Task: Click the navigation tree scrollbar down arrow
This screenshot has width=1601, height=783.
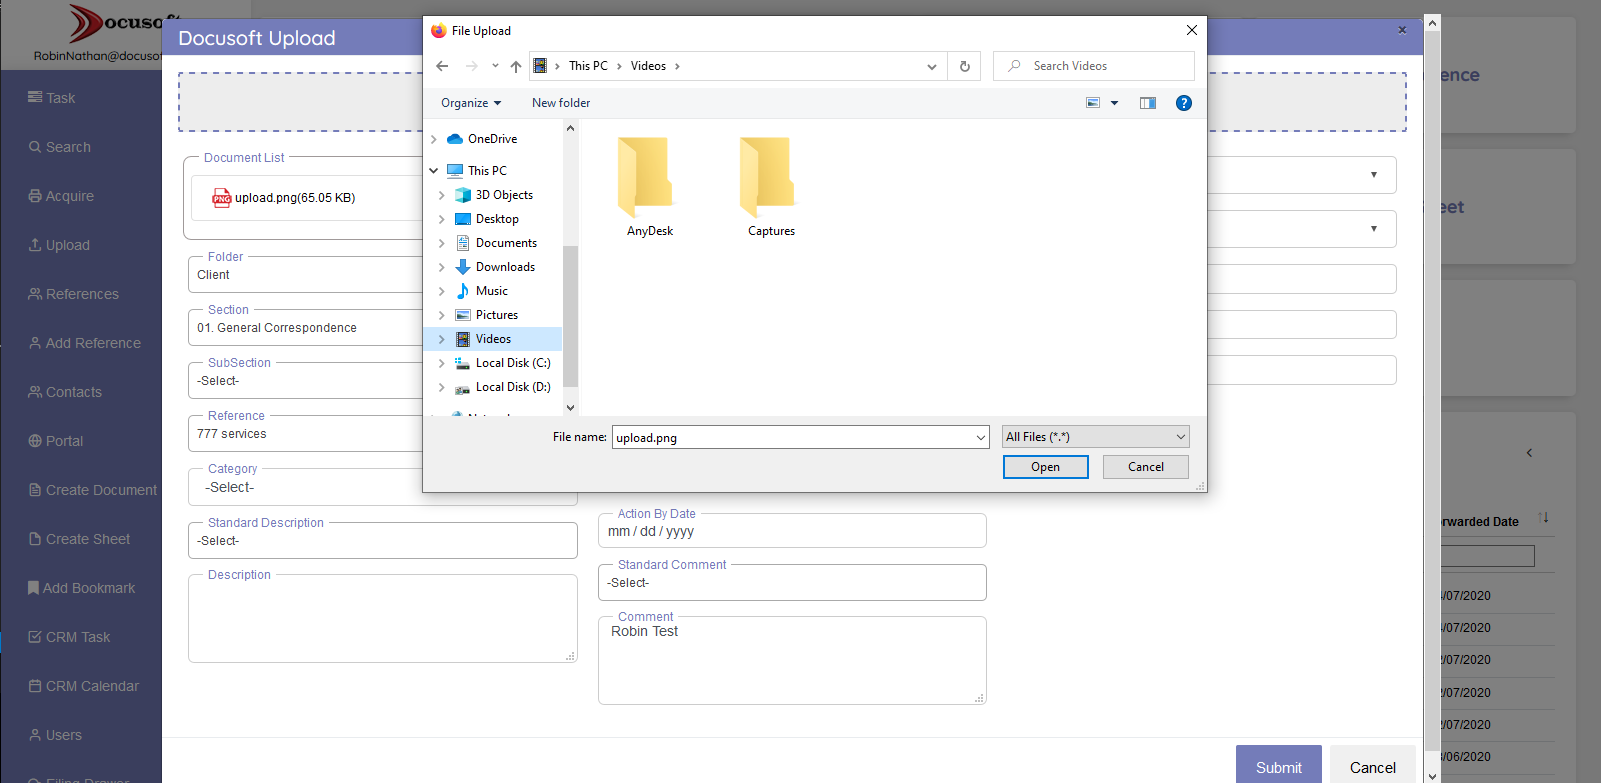Action: (x=570, y=407)
